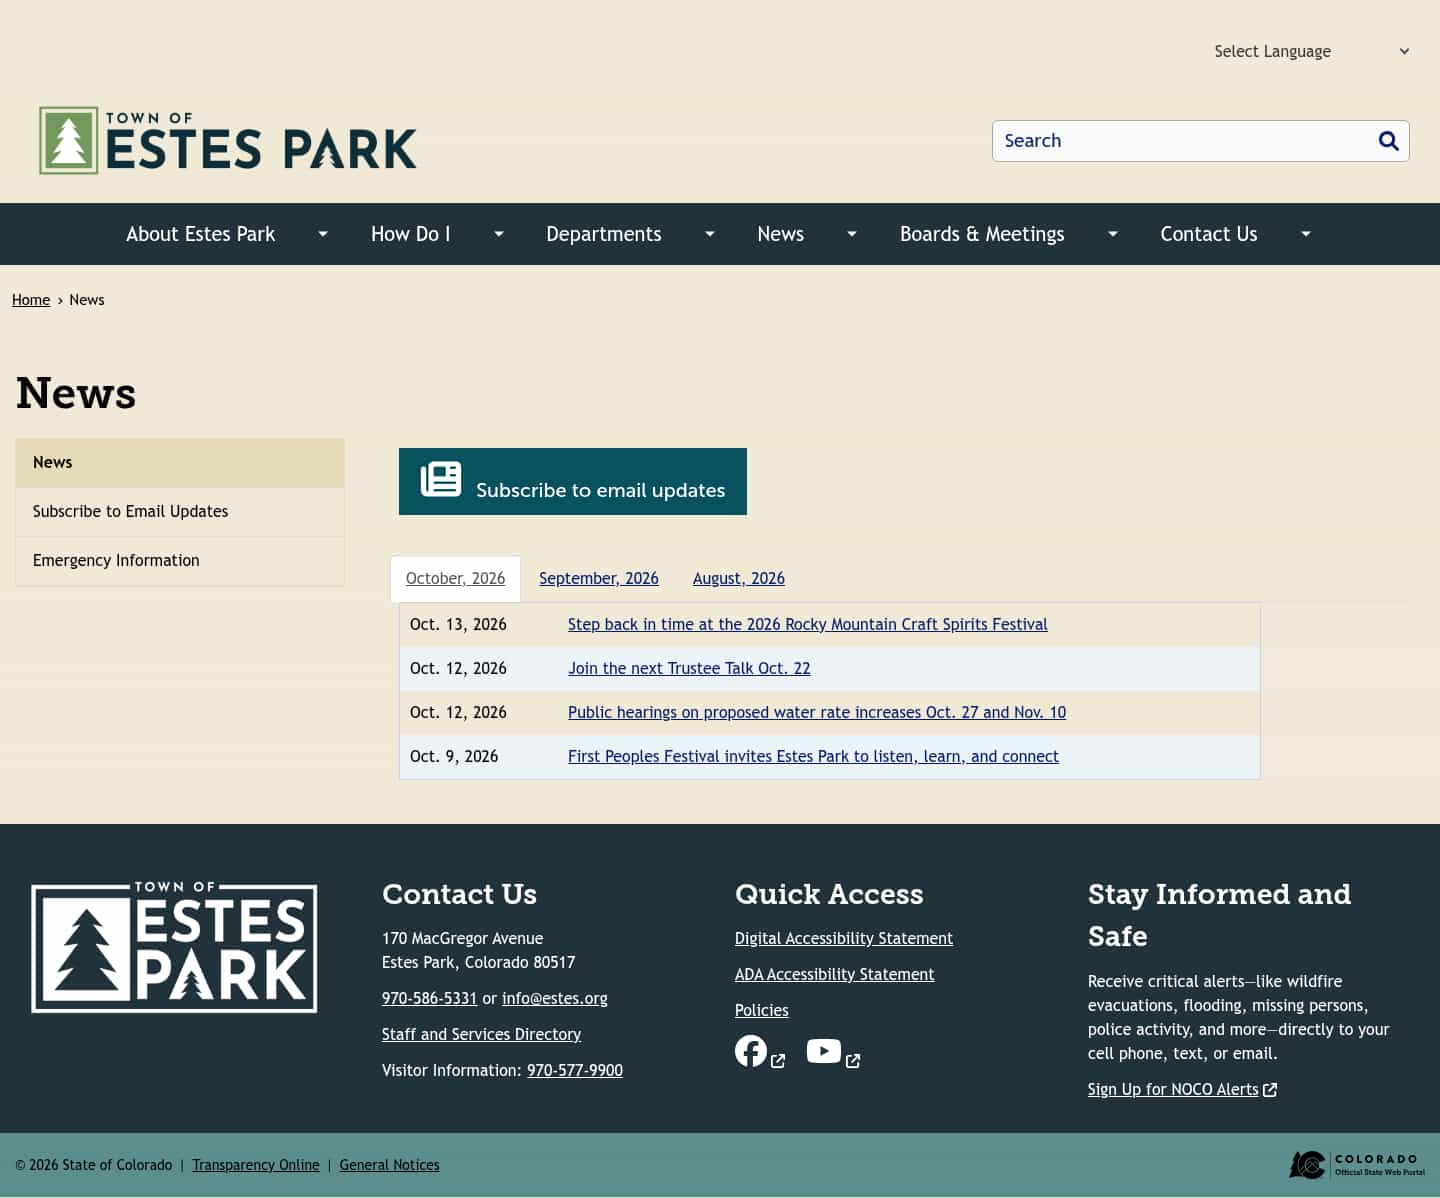Open the First Peoples Festival article
This screenshot has height=1198, width=1440.
pyautogui.click(x=813, y=756)
